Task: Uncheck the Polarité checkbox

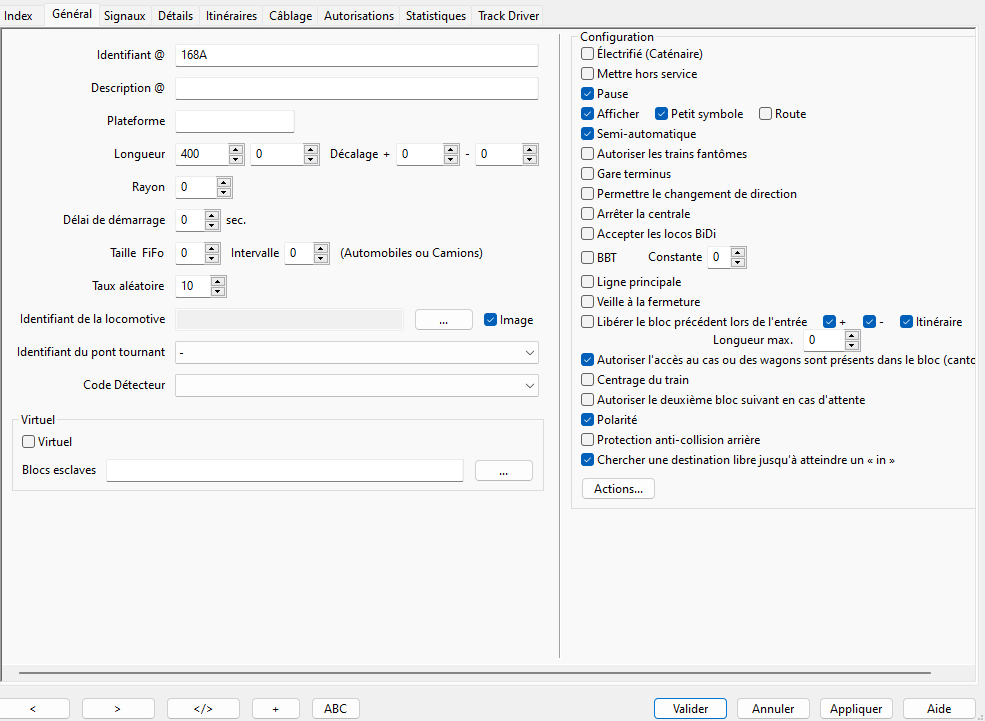Action: (x=587, y=420)
